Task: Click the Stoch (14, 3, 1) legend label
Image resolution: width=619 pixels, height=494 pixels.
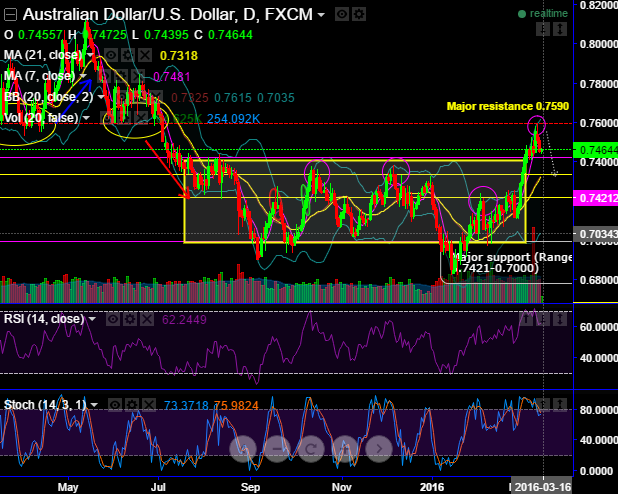Action: tap(45, 405)
